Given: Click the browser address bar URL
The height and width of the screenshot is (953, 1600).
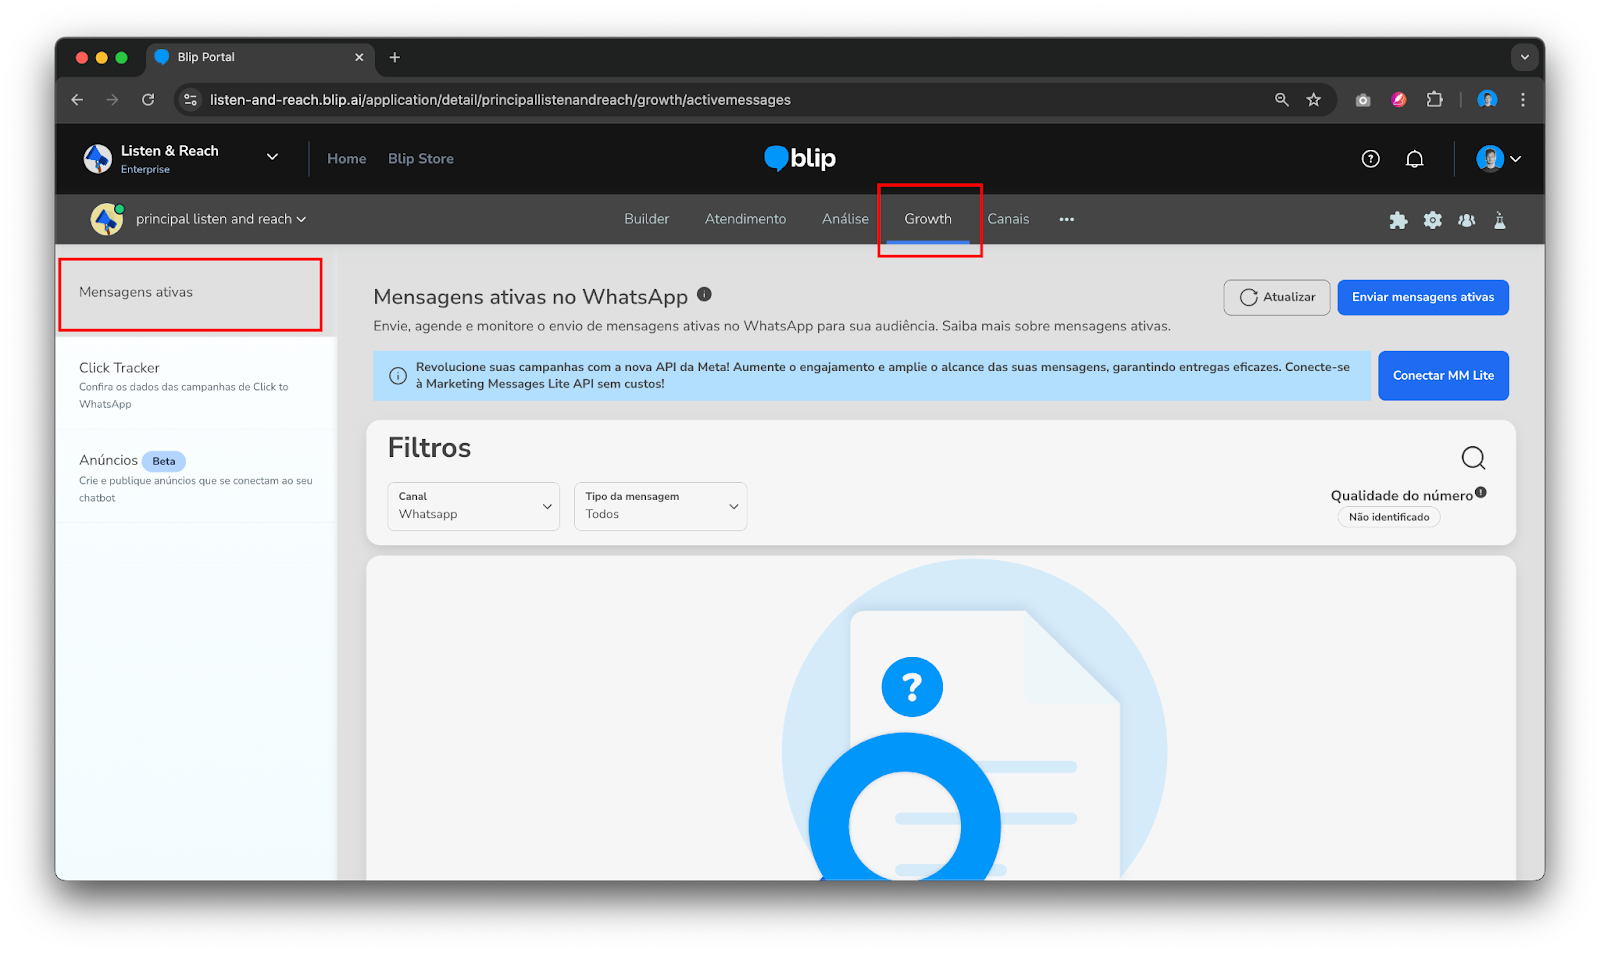Looking at the screenshot, I should (500, 100).
